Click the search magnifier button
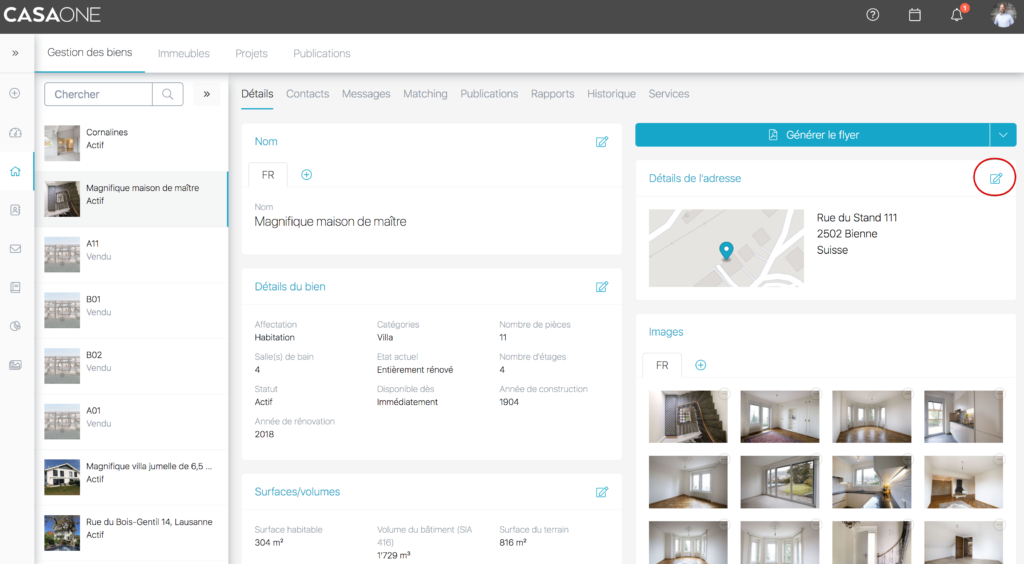 click(167, 94)
